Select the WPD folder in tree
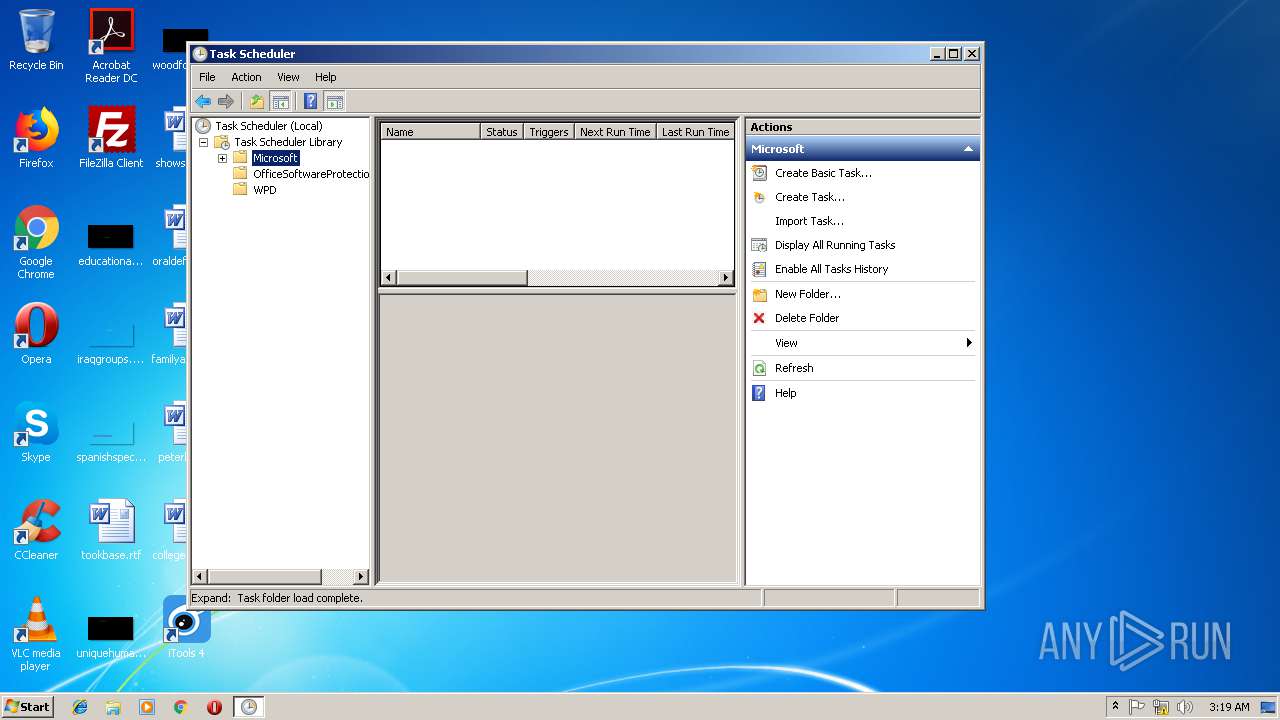The height and width of the screenshot is (720, 1280). click(265, 190)
